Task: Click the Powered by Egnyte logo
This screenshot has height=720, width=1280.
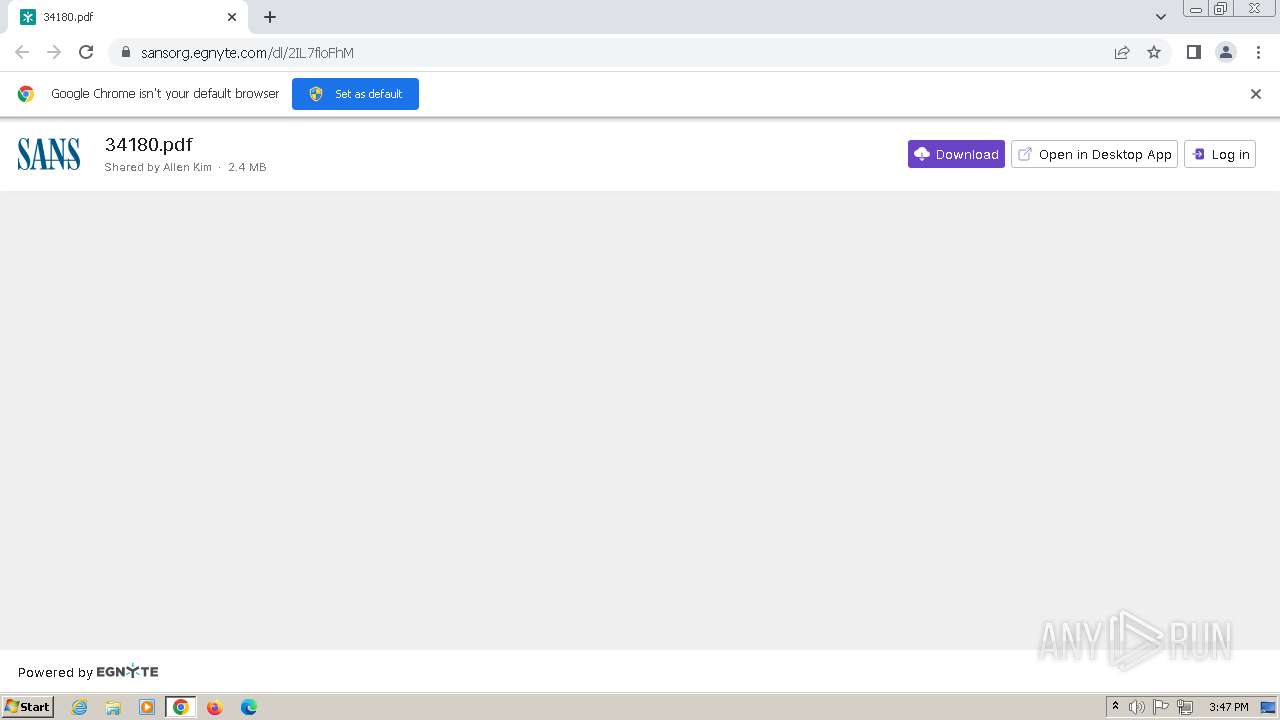Action: pos(127,672)
